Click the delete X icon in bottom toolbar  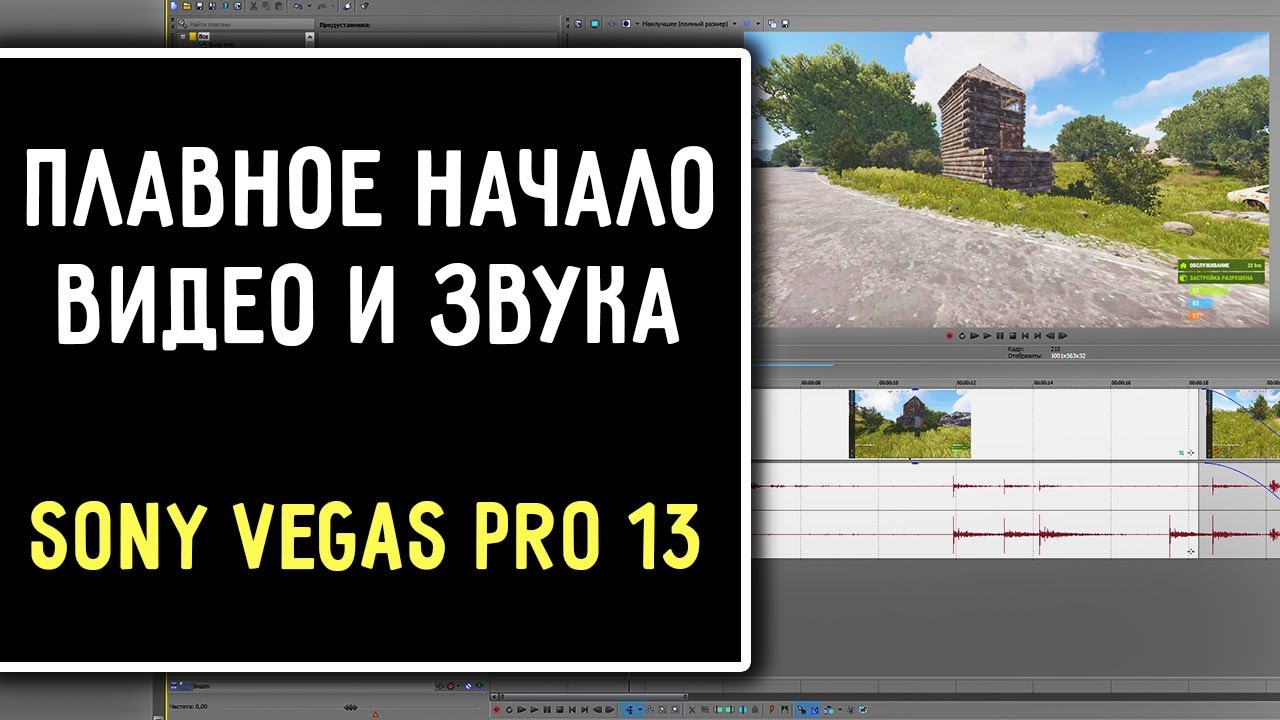[x=692, y=710]
